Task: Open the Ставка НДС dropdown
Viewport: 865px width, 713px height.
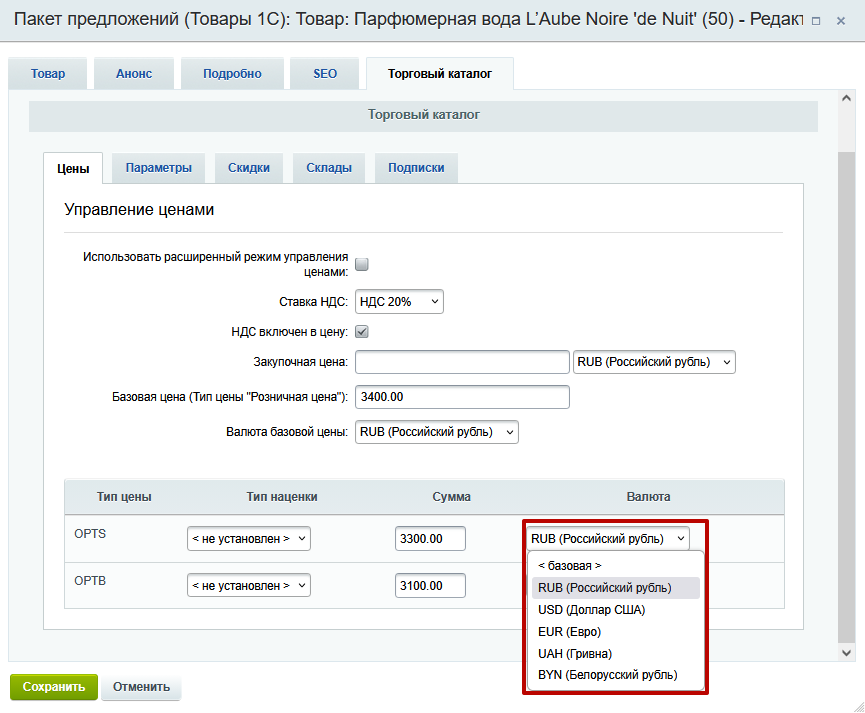Action: click(x=399, y=302)
